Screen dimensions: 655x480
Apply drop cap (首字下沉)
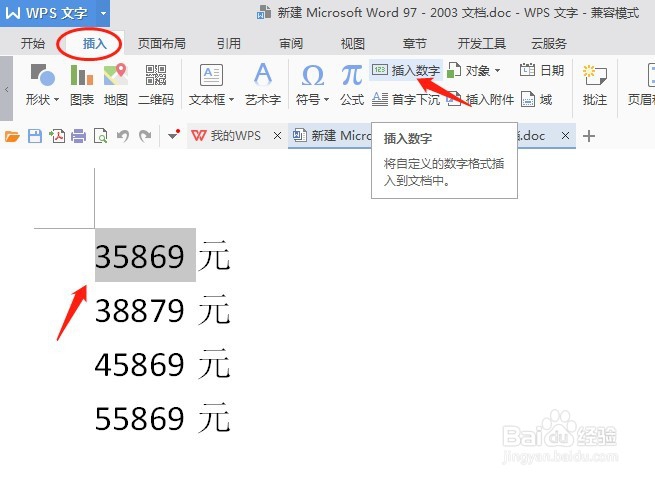click(406, 99)
